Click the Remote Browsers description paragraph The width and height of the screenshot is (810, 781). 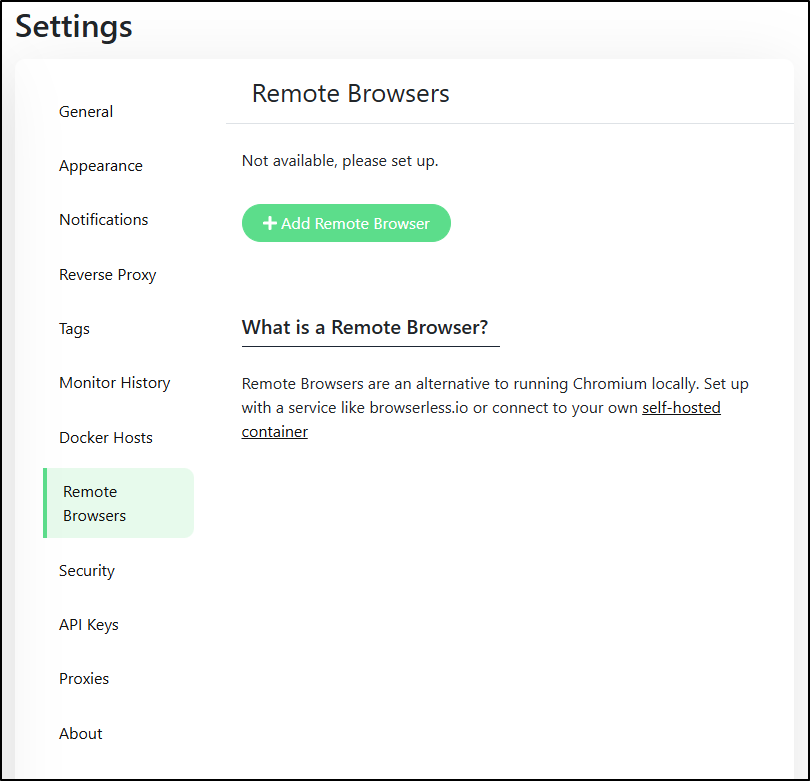[x=495, y=408]
